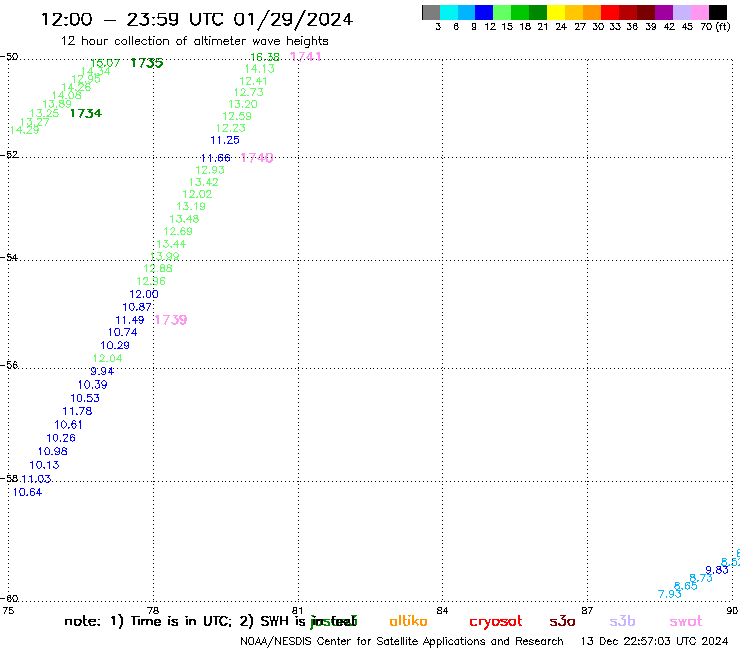Click the wave height value 12.73
The height and width of the screenshot is (650, 740).
pyautogui.click(x=249, y=93)
